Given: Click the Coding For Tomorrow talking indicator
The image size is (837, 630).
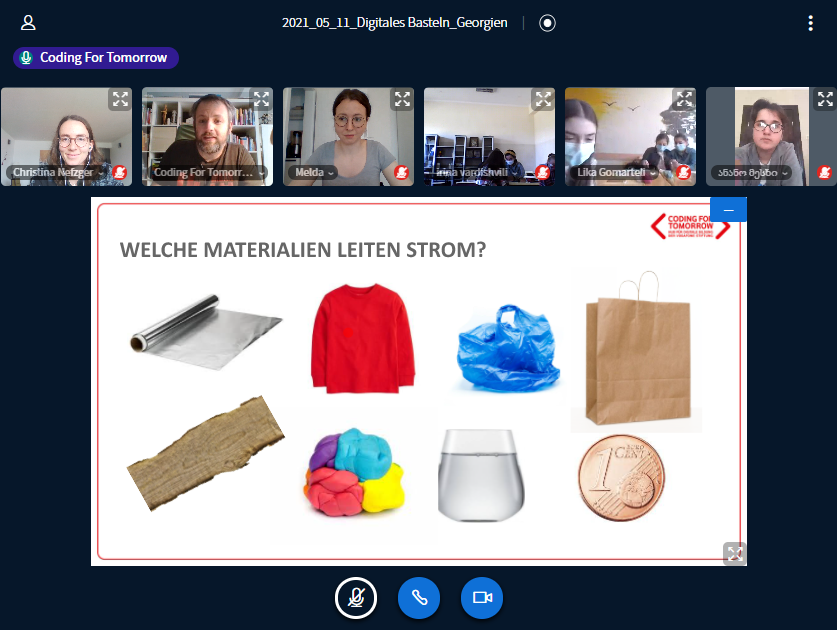Looking at the screenshot, I should click(x=95, y=58).
